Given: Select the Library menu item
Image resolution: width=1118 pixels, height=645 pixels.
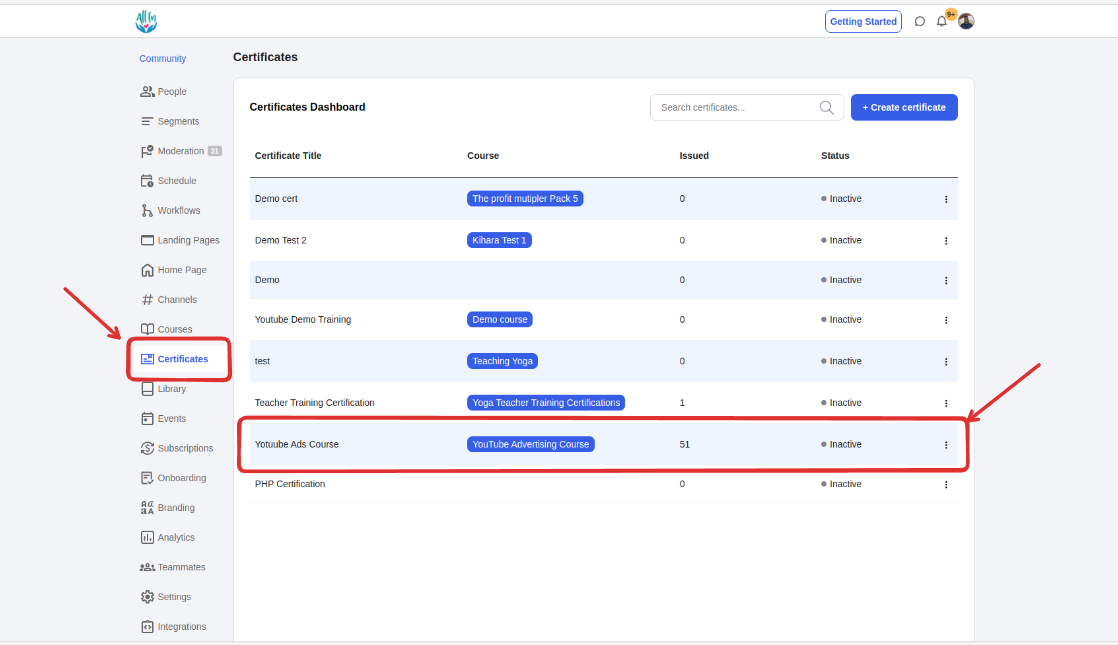Looking at the screenshot, I should tap(172, 388).
